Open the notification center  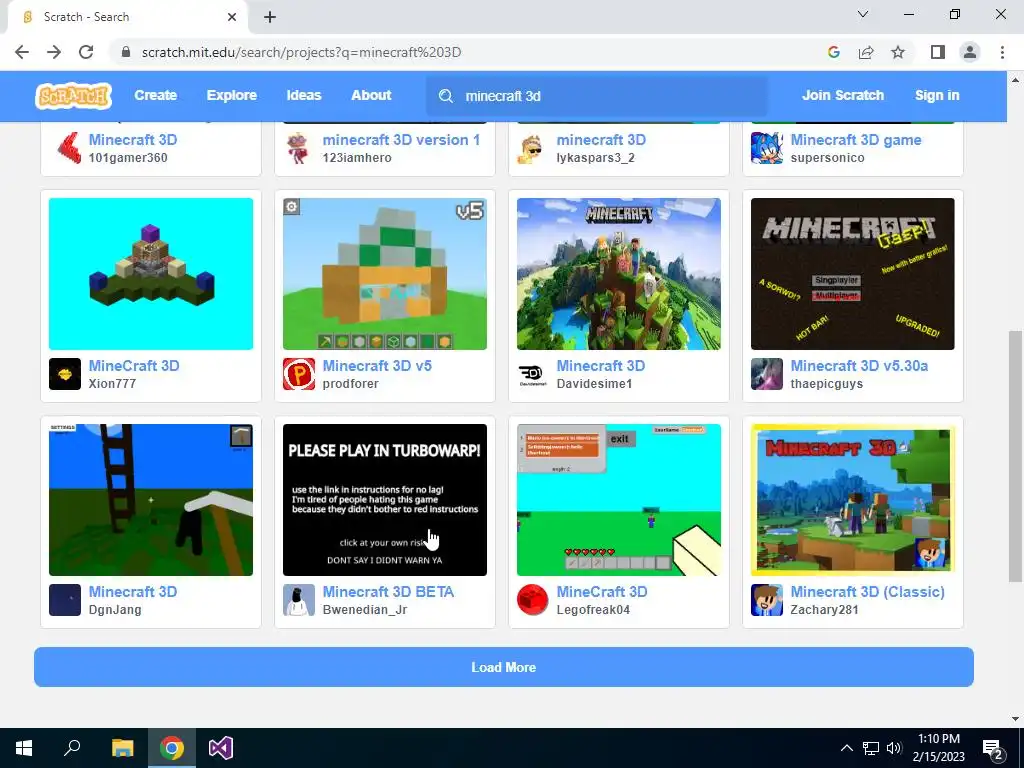(x=993, y=748)
